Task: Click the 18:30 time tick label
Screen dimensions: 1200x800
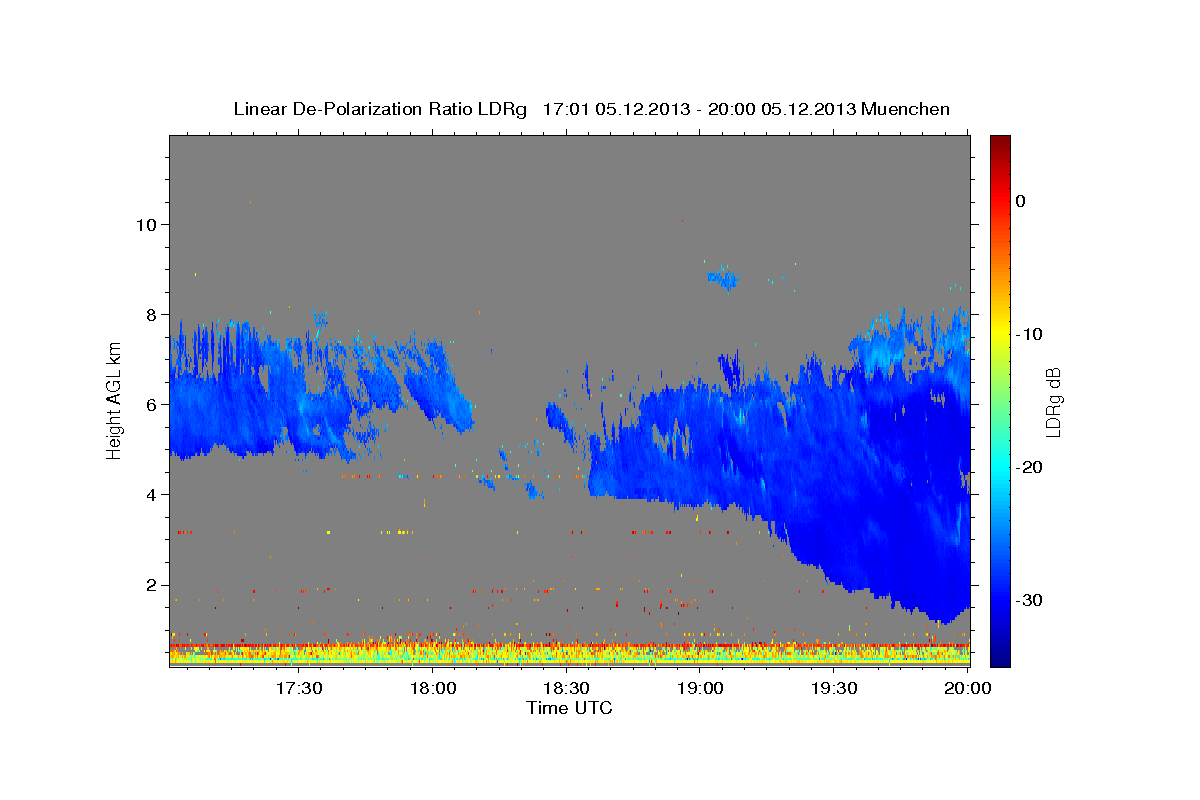Action: tap(567, 689)
